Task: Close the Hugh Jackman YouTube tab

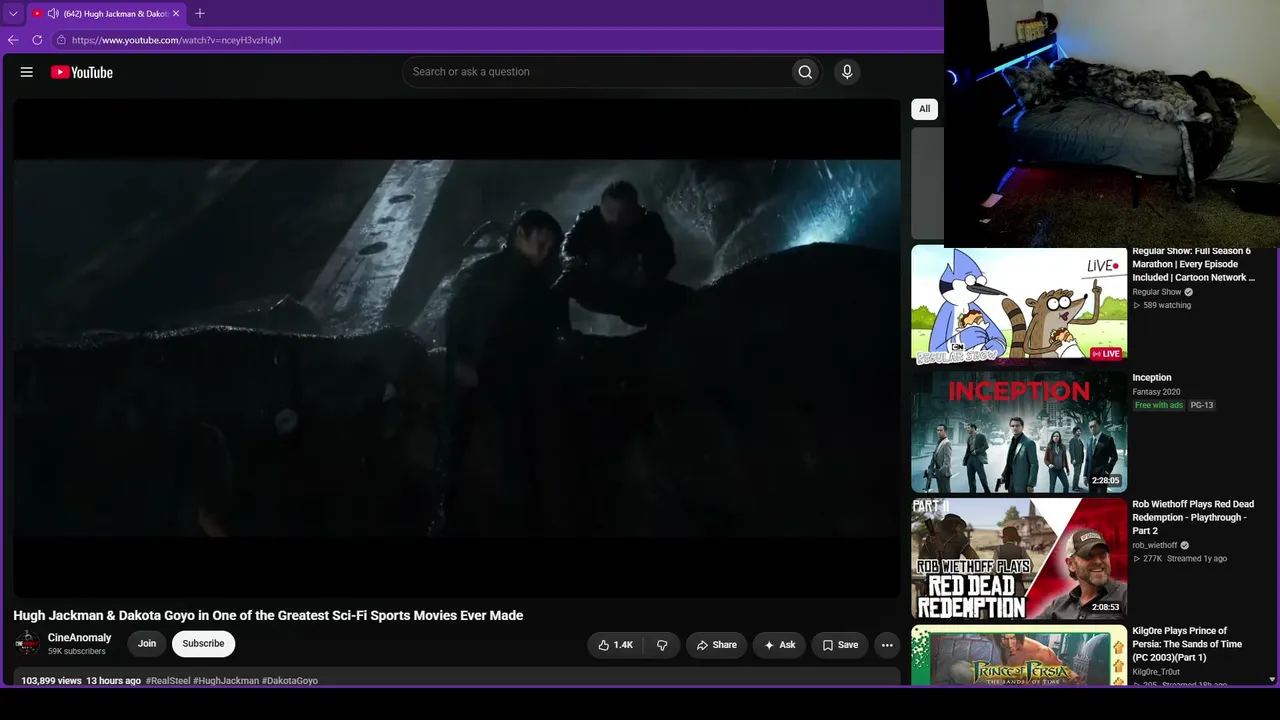Action: (176, 14)
